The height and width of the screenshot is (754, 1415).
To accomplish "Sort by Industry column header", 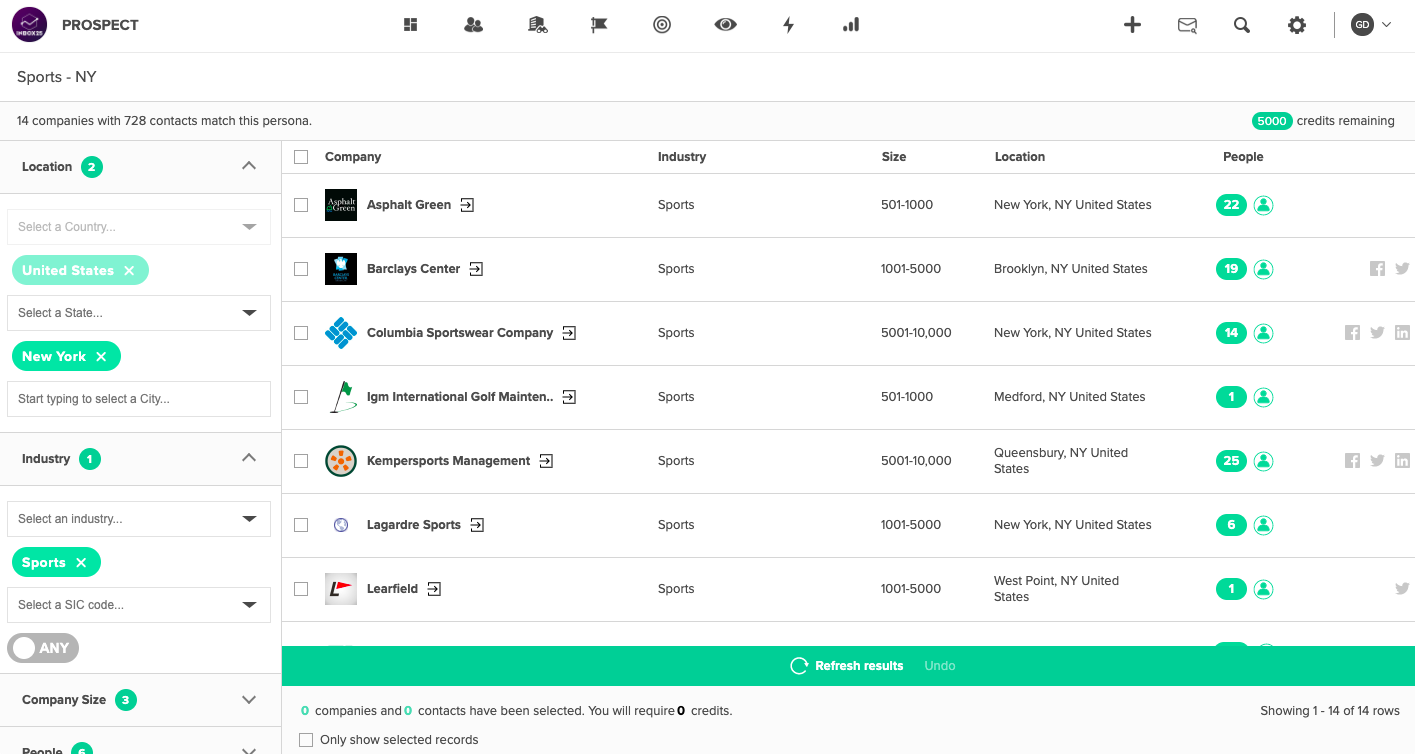I will click(x=682, y=157).
